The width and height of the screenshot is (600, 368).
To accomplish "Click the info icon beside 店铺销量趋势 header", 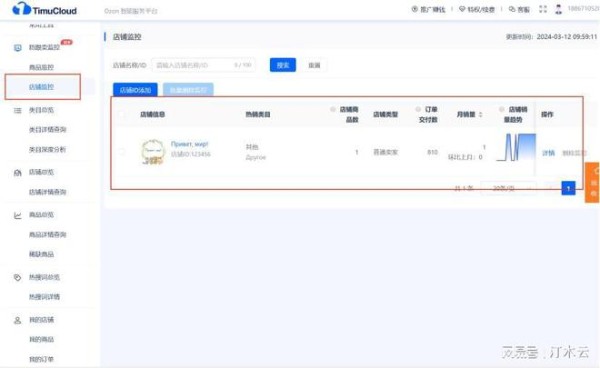I will pos(502,109).
